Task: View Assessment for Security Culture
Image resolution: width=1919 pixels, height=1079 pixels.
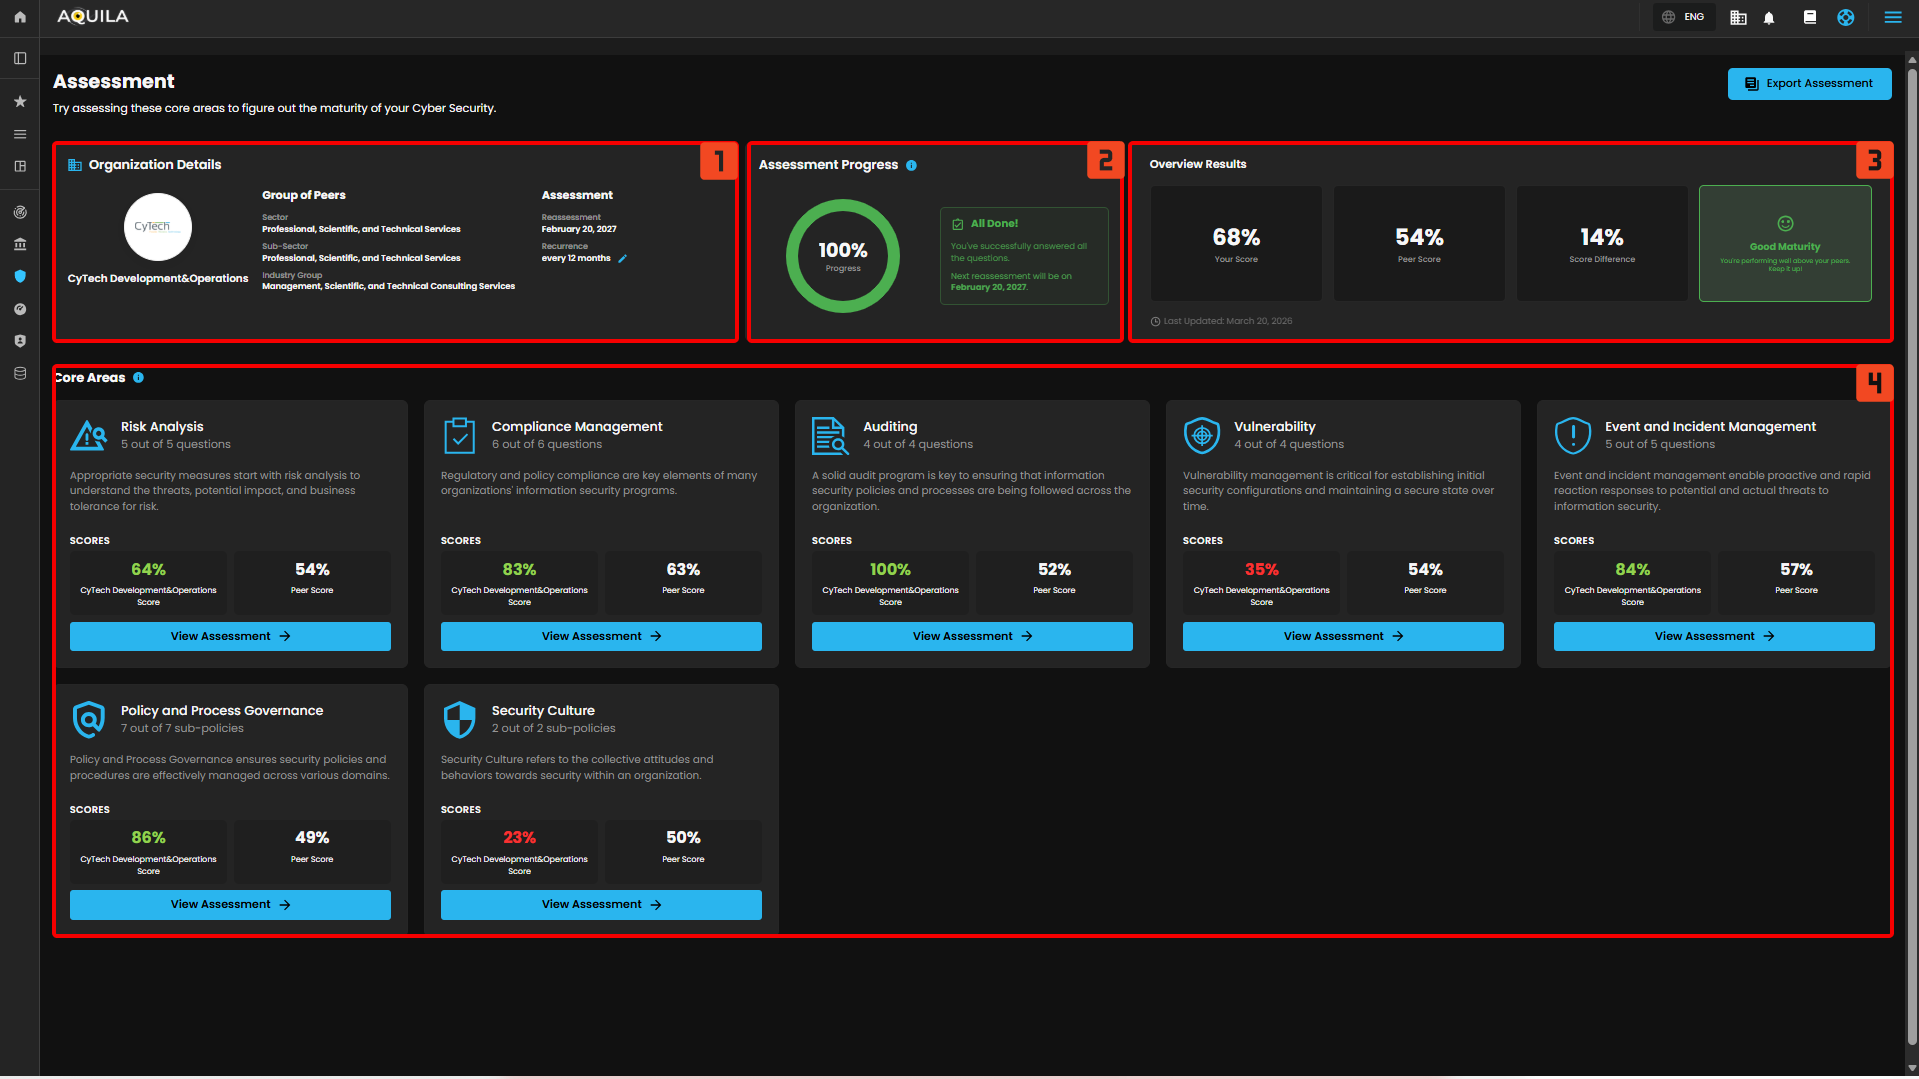Action: pos(600,904)
